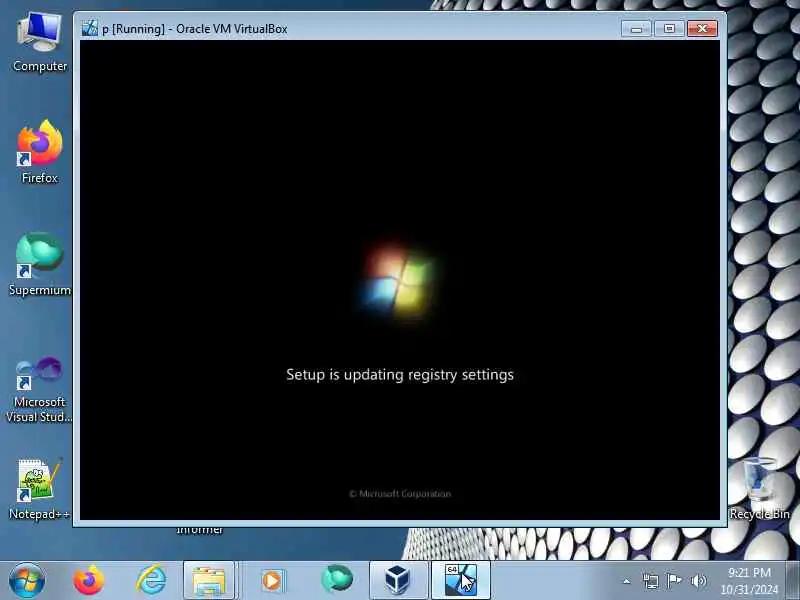Open Microsoft Visual Studio desktop shortcut
Viewport: 800px width, 600px height.
[39, 390]
